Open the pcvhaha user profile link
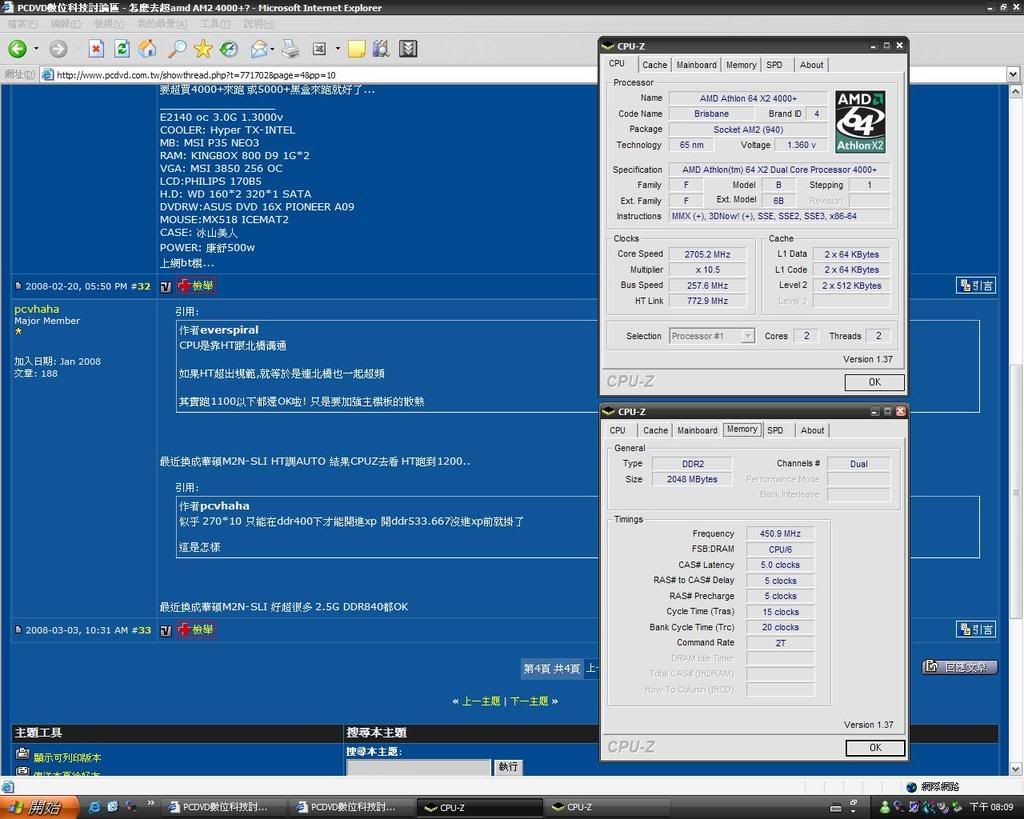This screenshot has height=819, width=1024. [x=37, y=309]
